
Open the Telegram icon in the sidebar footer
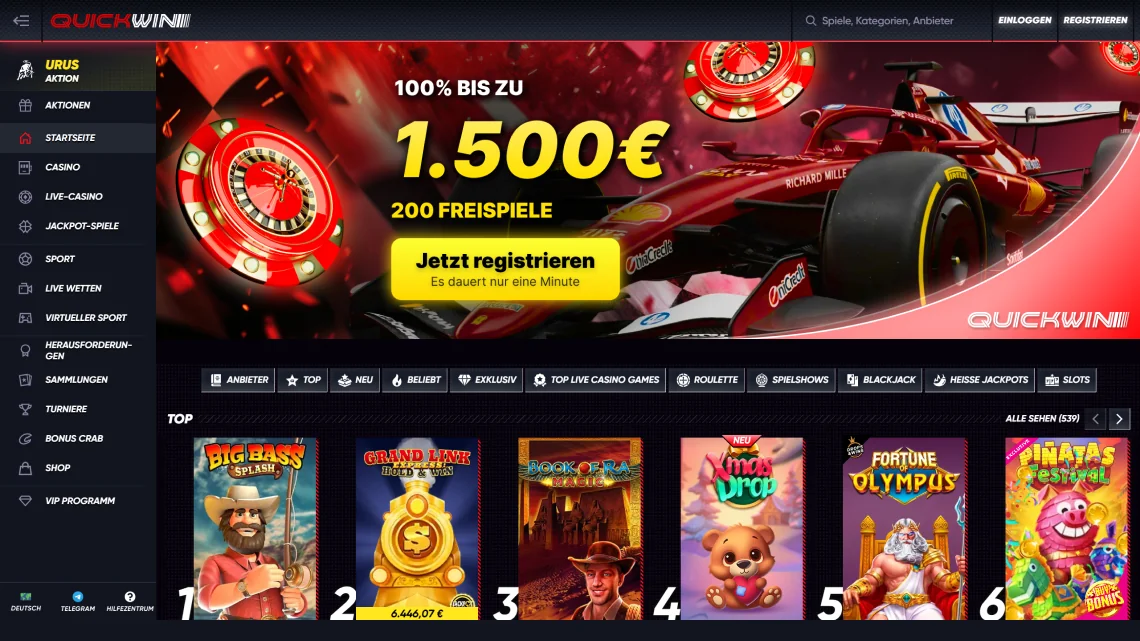(x=78, y=597)
